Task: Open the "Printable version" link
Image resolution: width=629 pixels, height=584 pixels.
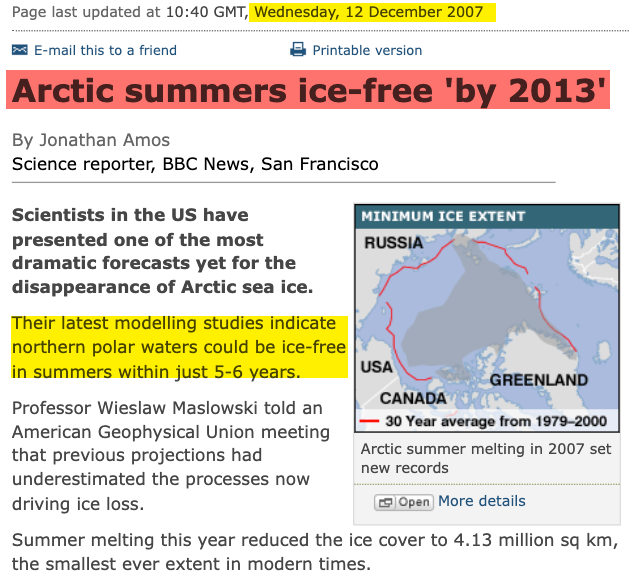Action: point(367,50)
